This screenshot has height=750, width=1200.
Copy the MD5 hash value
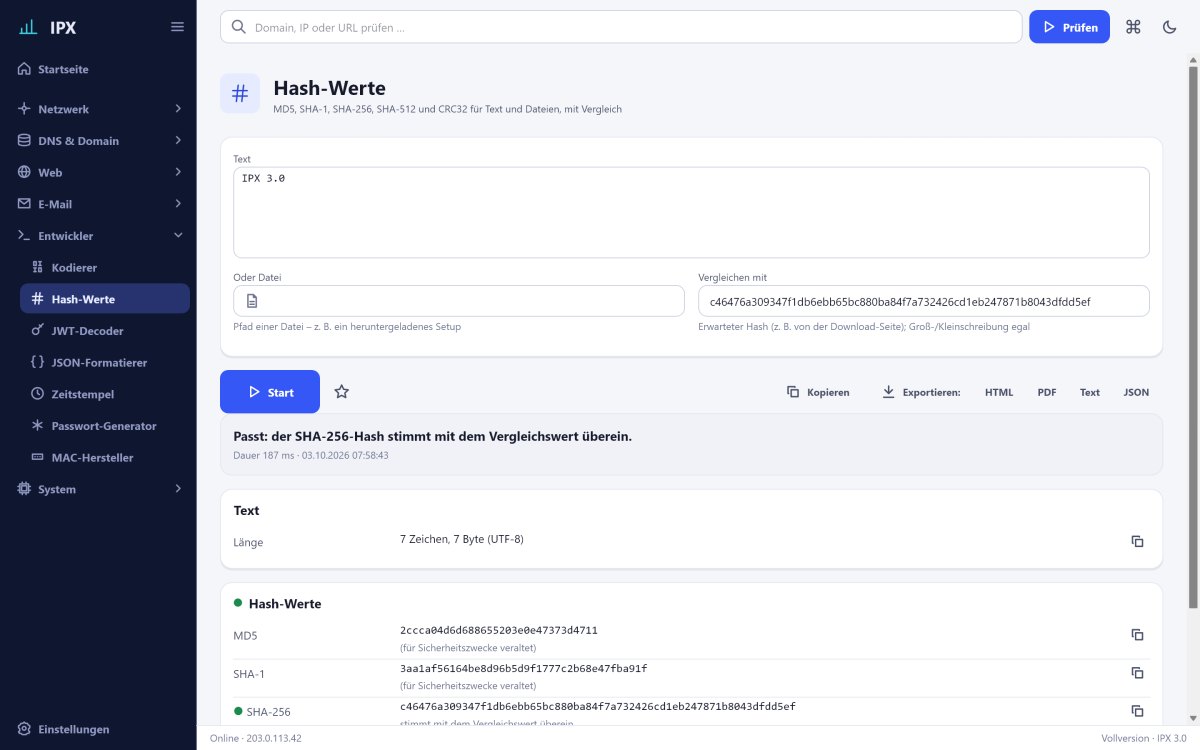(x=1137, y=635)
